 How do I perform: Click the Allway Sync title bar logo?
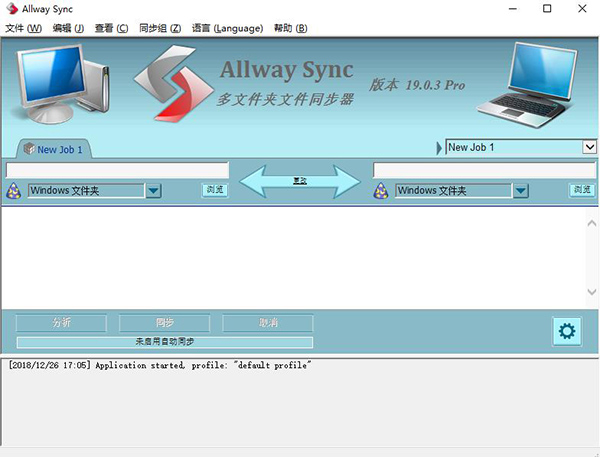(12, 8)
